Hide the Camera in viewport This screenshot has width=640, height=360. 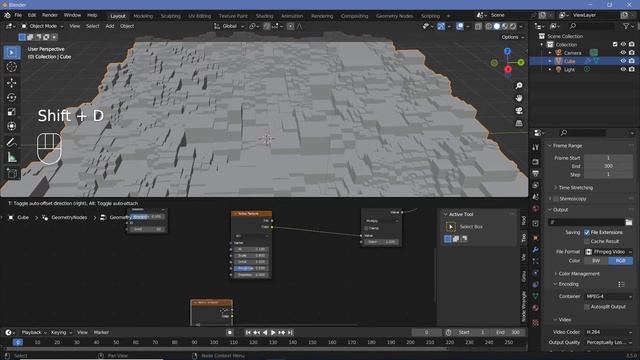(x=623, y=53)
